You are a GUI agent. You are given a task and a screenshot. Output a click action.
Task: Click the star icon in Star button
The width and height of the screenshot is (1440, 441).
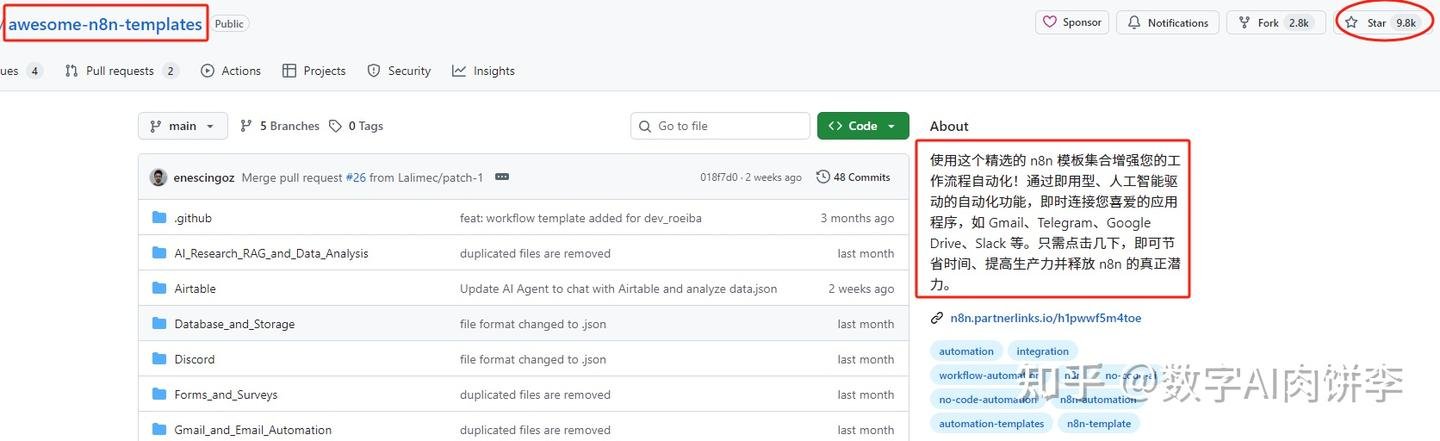pos(1352,22)
